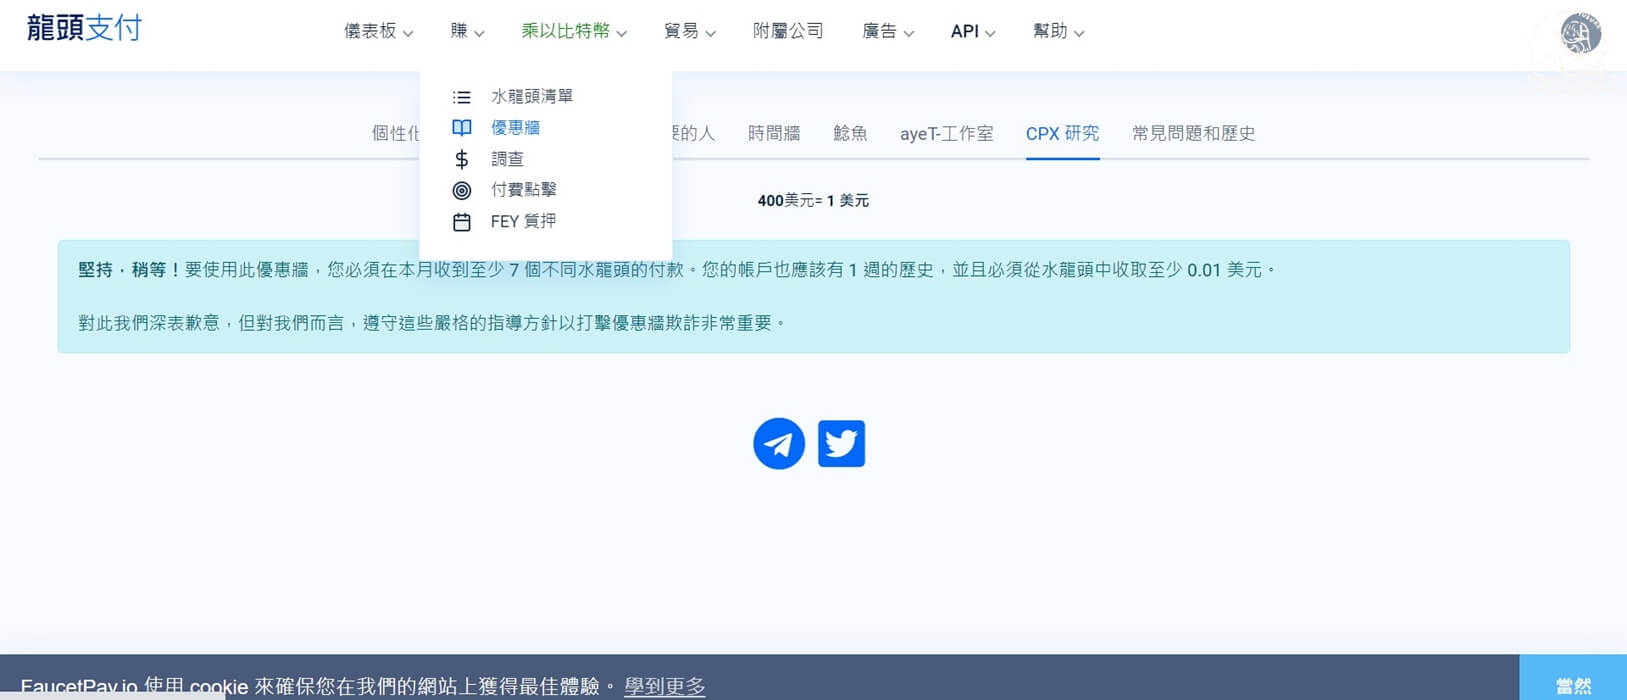Expand the 賺 dropdown menu
The width and height of the screenshot is (1627, 700).
[x=467, y=32]
